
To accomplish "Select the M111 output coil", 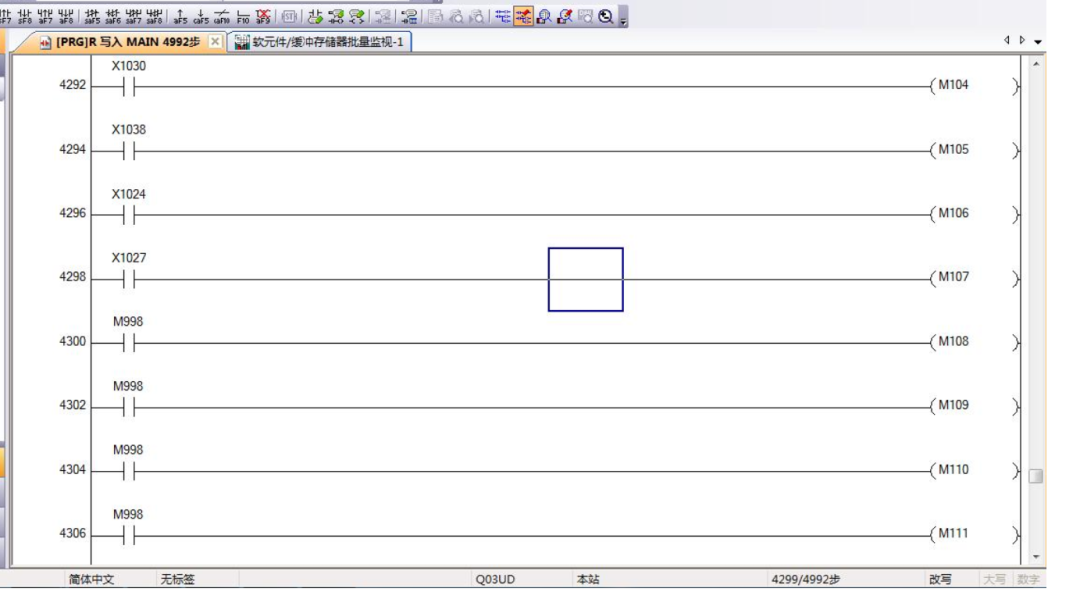I will click(x=974, y=535).
